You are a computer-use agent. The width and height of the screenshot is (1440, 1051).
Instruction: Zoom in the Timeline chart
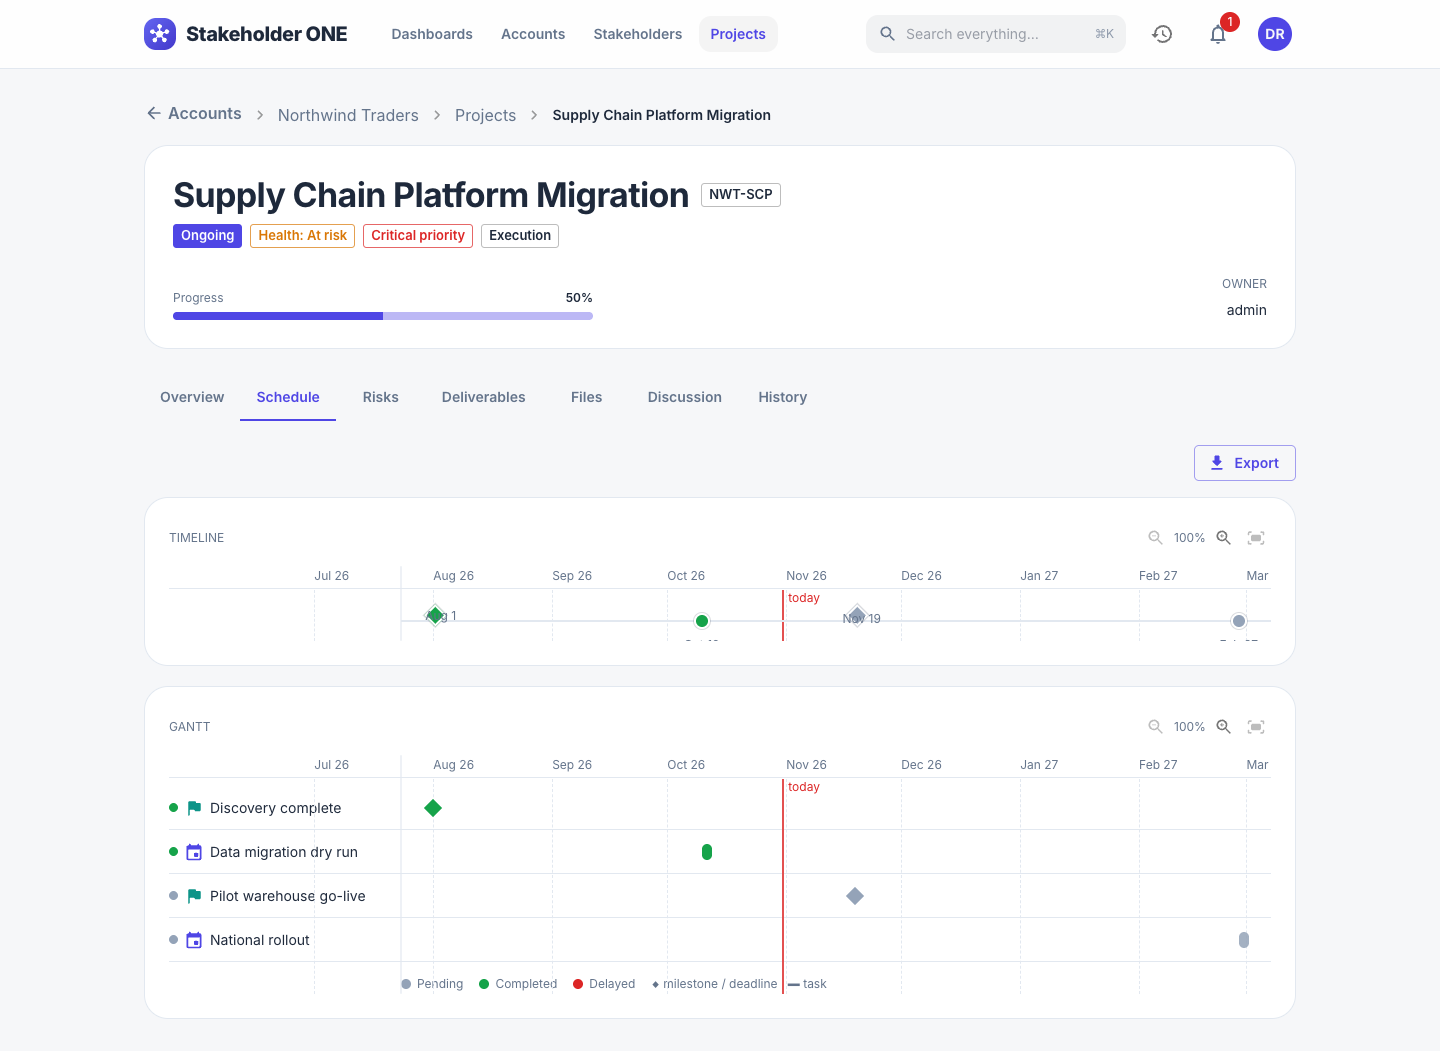point(1223,538)
